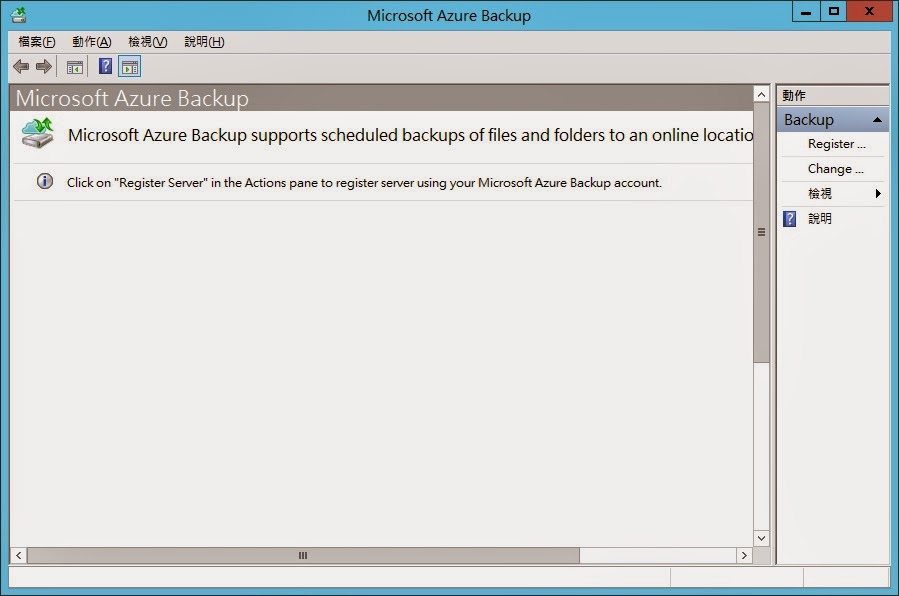Viewport: 899px width, 596px height.
Task: Click the information icon beside Register Server message
Action: [45, 182]
